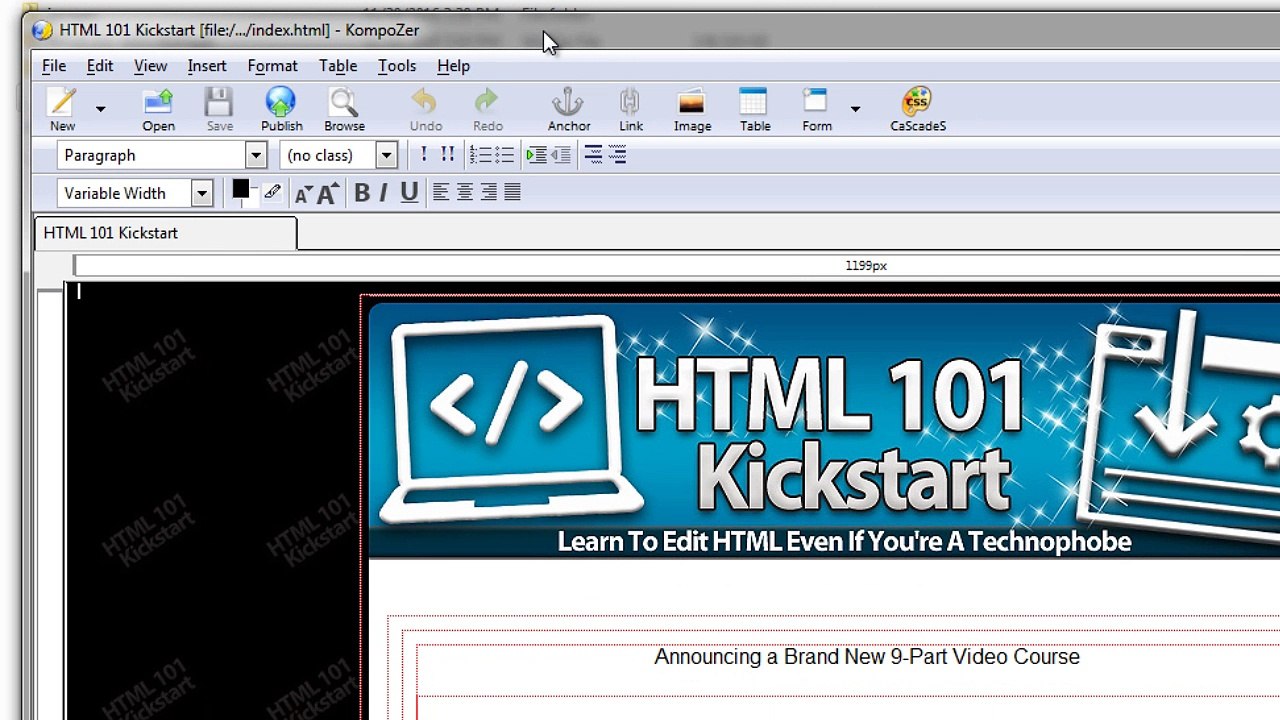Insert a Link from the toolbar
The width and height of the screenshot is (1280, 720).
[631, 109]
